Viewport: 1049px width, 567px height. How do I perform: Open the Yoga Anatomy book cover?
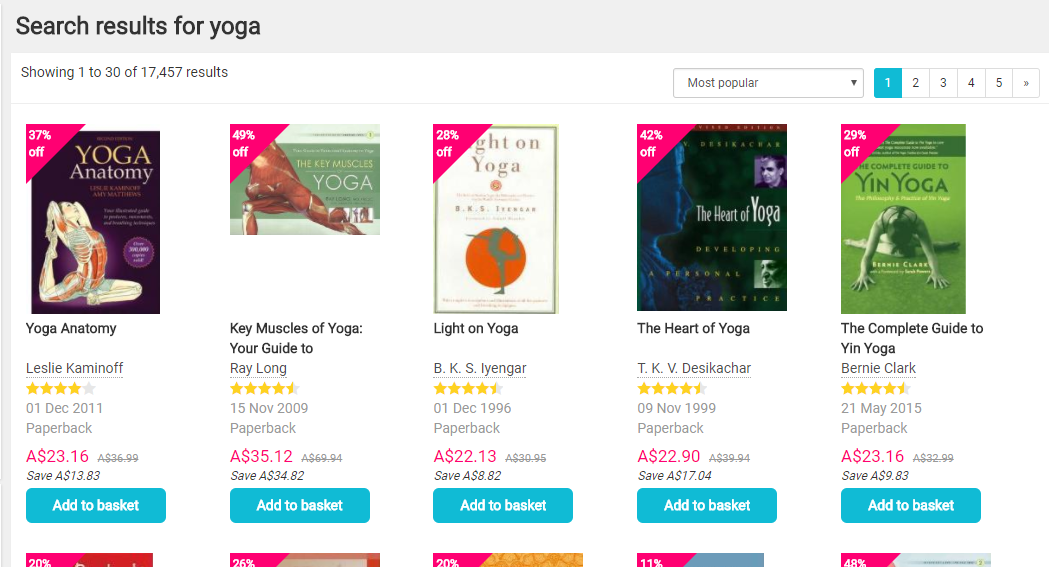[96, 222]
